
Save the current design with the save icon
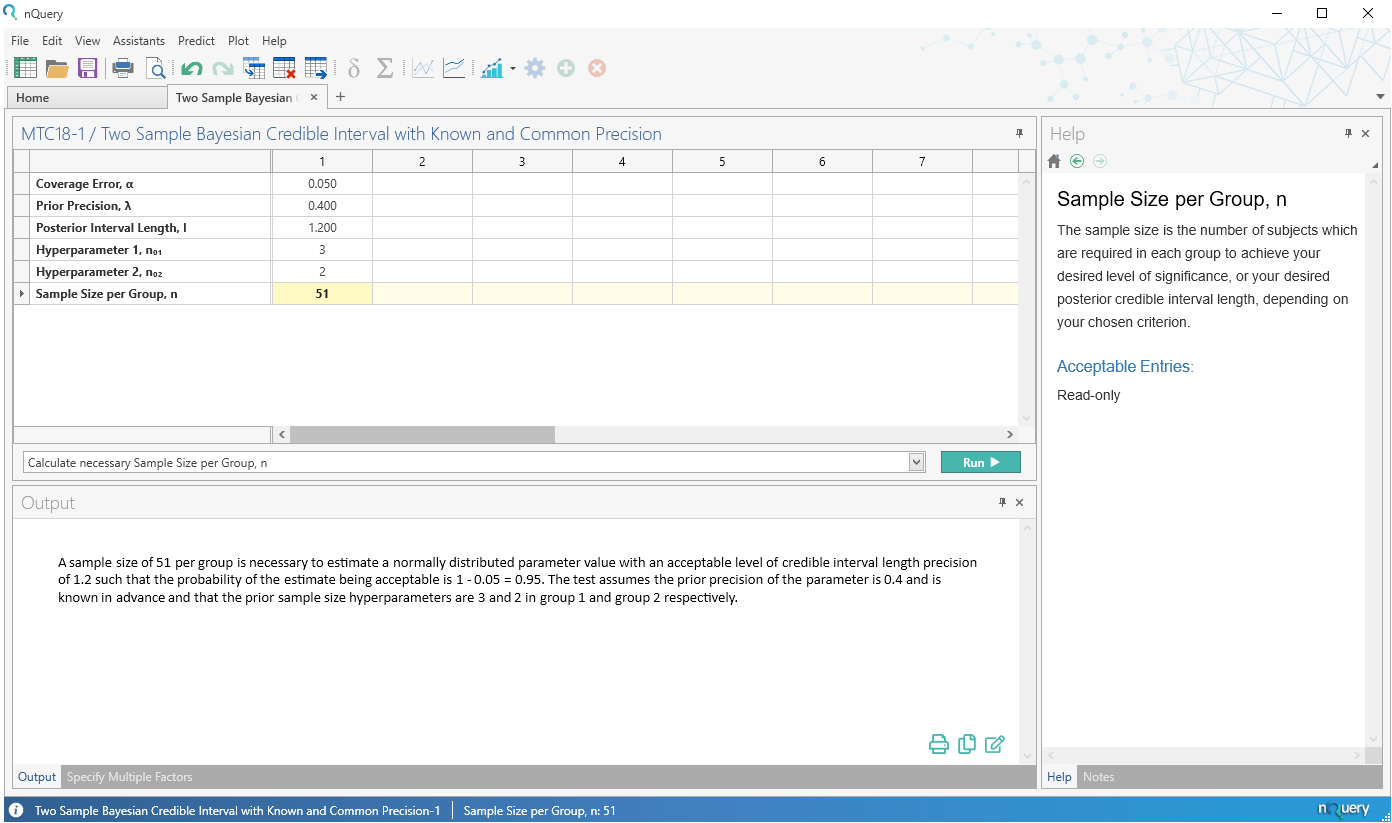(x=88, y=68)
